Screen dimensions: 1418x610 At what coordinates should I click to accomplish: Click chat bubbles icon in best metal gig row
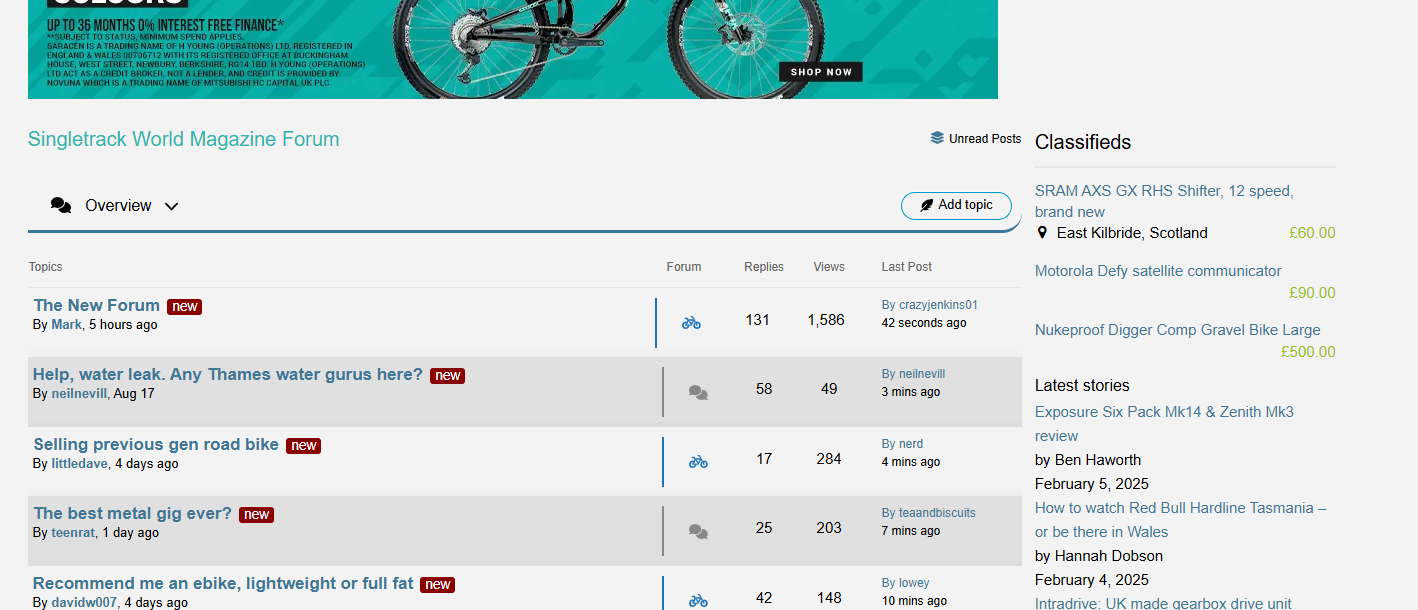[x=698, y=531]
